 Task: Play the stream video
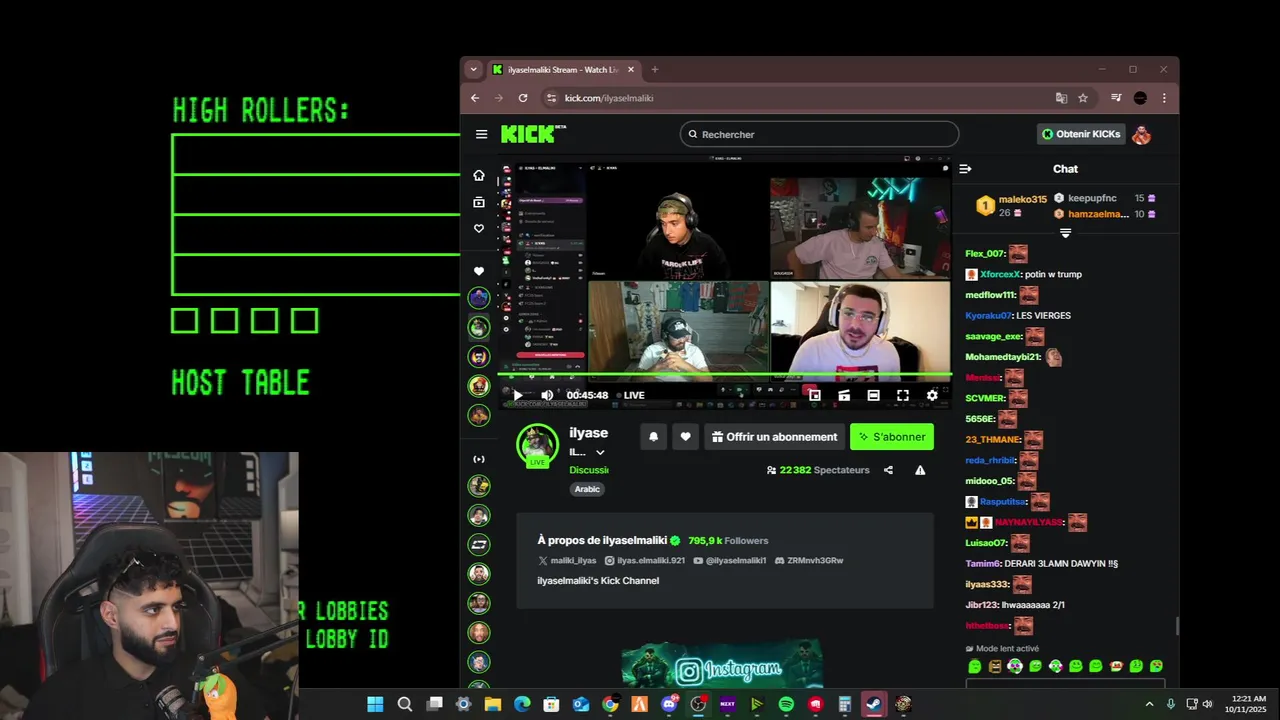point(517,395)
